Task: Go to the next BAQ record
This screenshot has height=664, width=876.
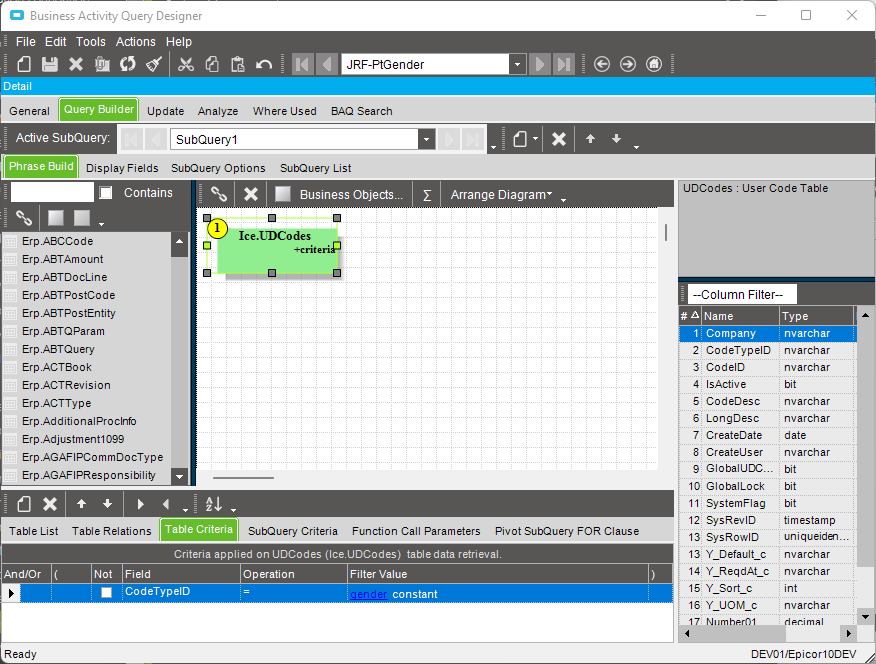Action: 540,64
